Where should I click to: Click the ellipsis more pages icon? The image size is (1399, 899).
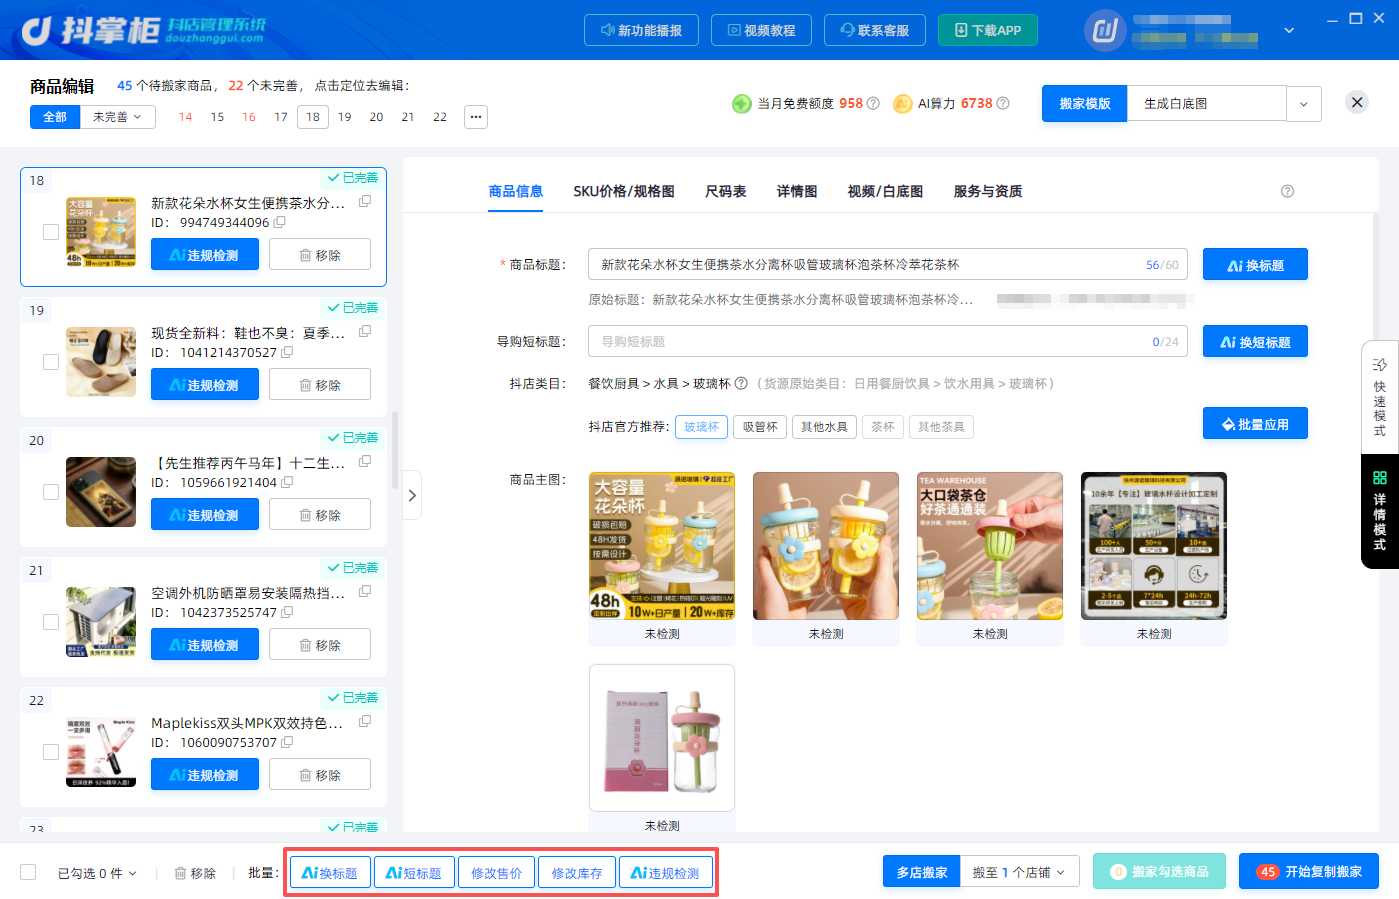(476, 117)
